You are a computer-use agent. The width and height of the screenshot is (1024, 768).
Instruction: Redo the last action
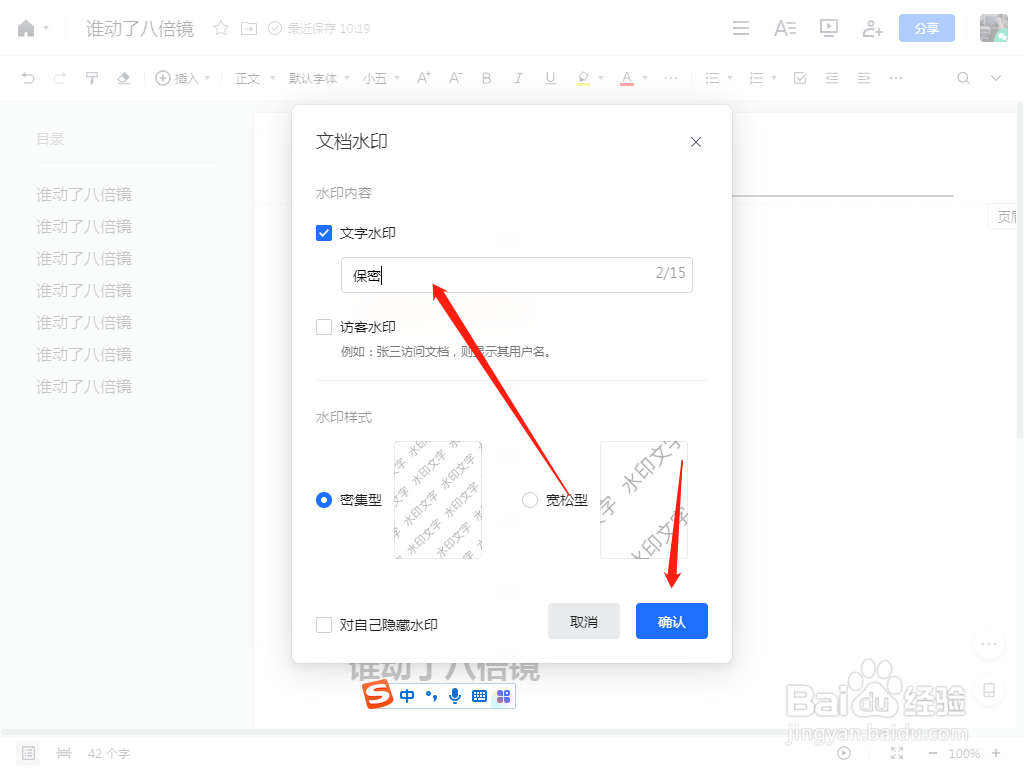click(59, 78)
